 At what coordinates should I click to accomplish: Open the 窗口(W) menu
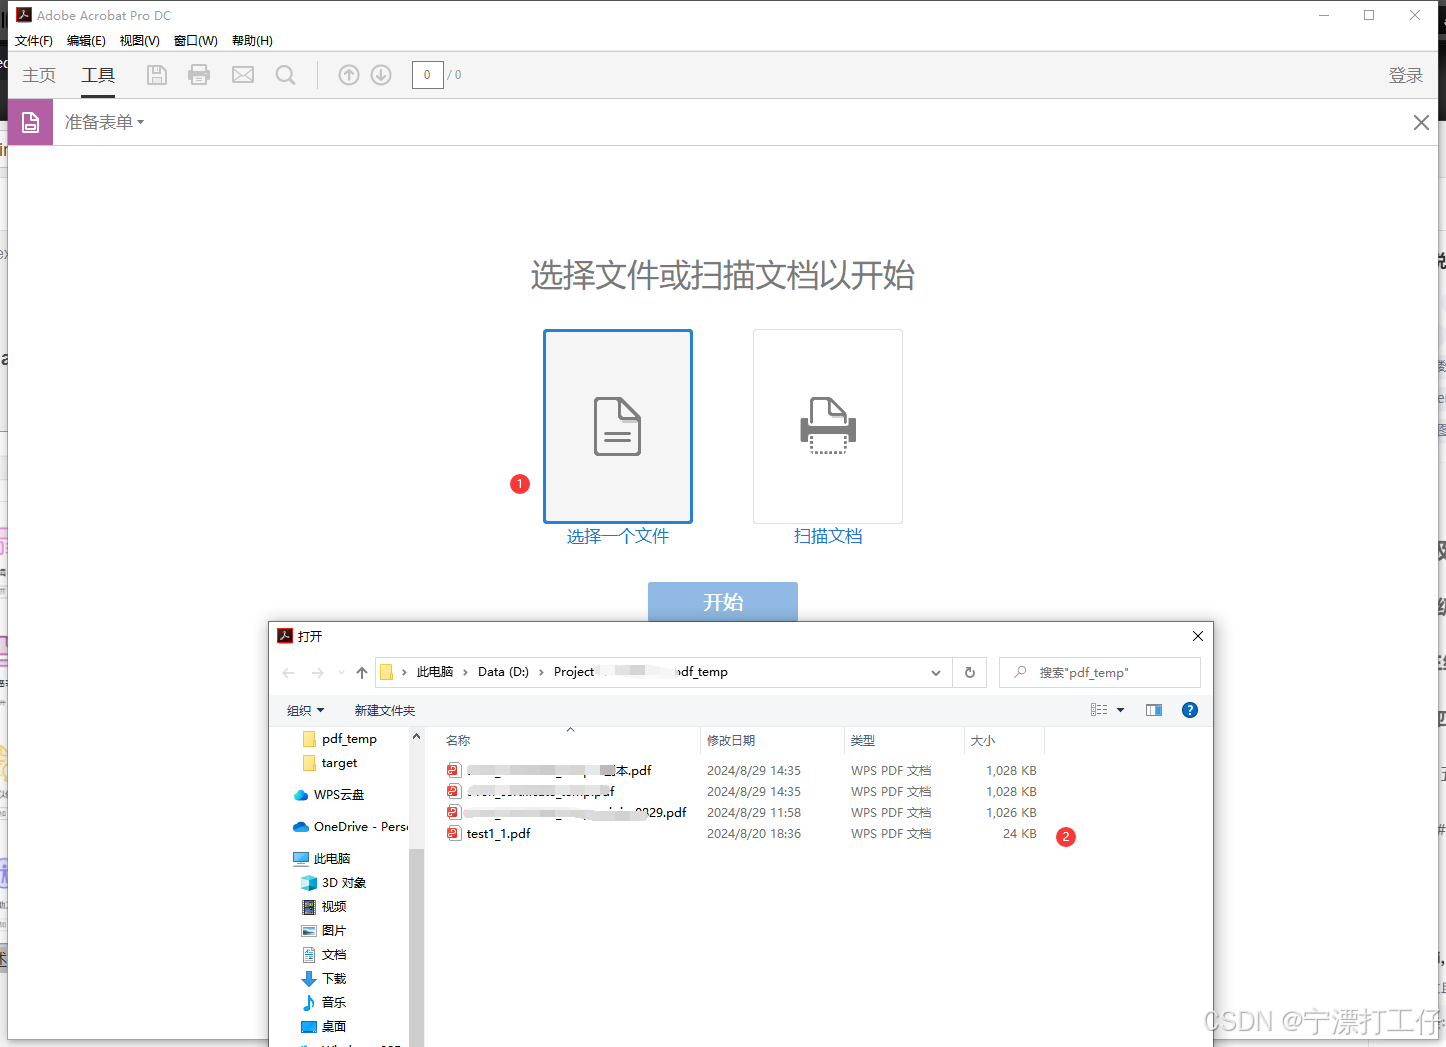click(x=196, y=41)
